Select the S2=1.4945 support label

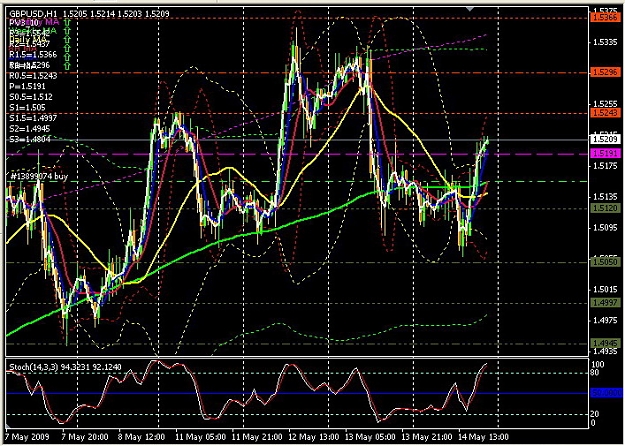(x=29, y=129)
